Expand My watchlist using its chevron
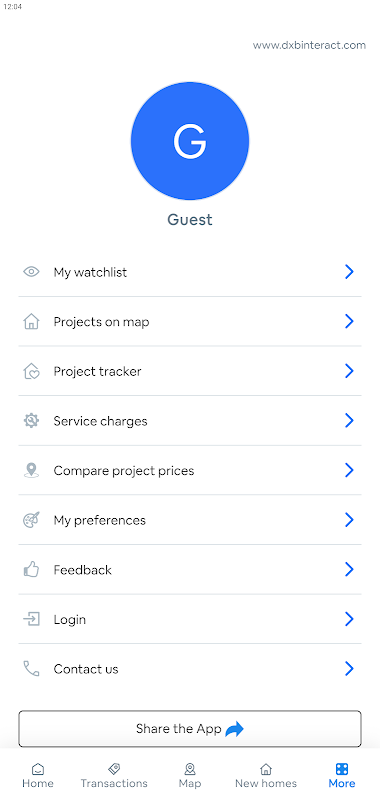 (x=349, y=272)
